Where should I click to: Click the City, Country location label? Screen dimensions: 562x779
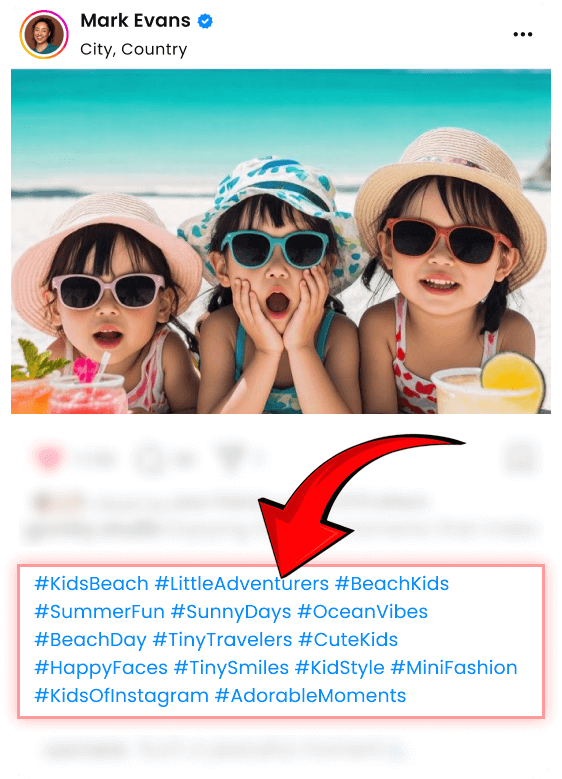point(134,49)
